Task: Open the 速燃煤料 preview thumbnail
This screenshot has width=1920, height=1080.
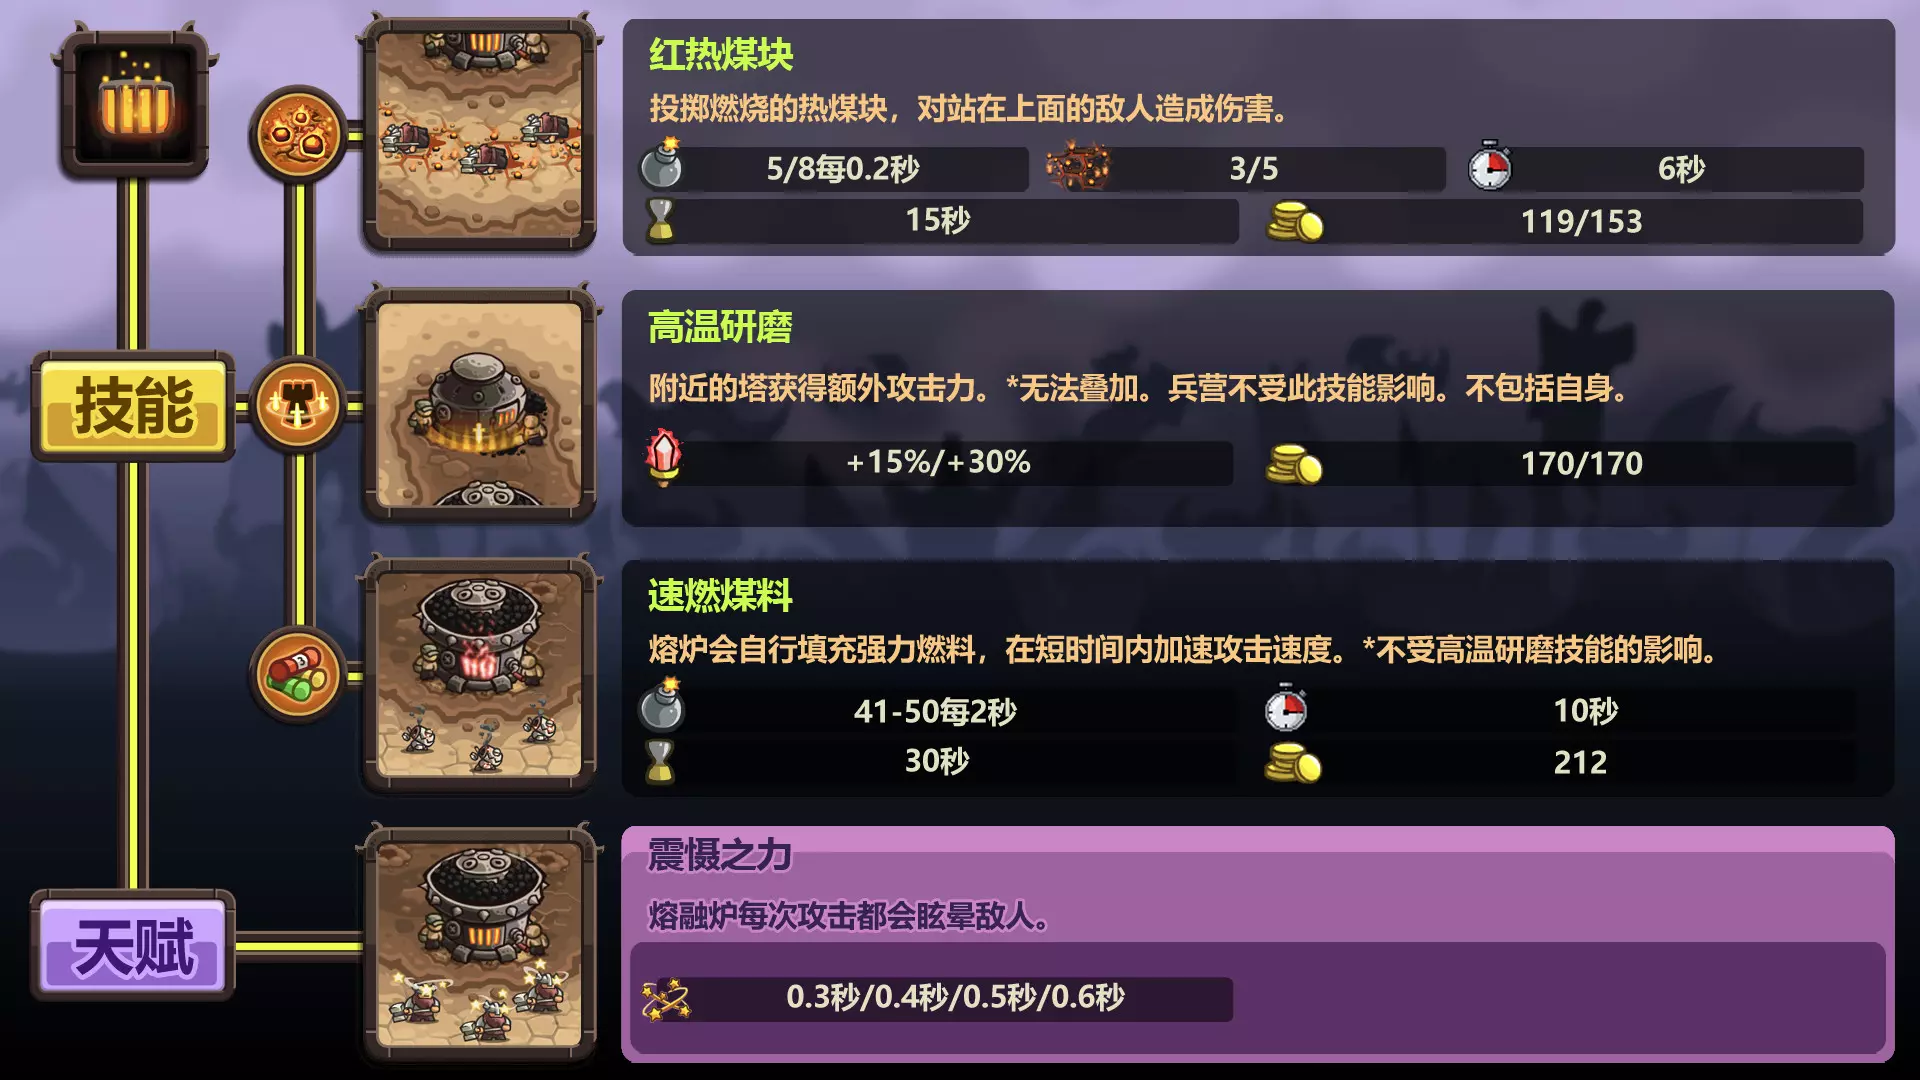Action: click(x=480, y=675)
